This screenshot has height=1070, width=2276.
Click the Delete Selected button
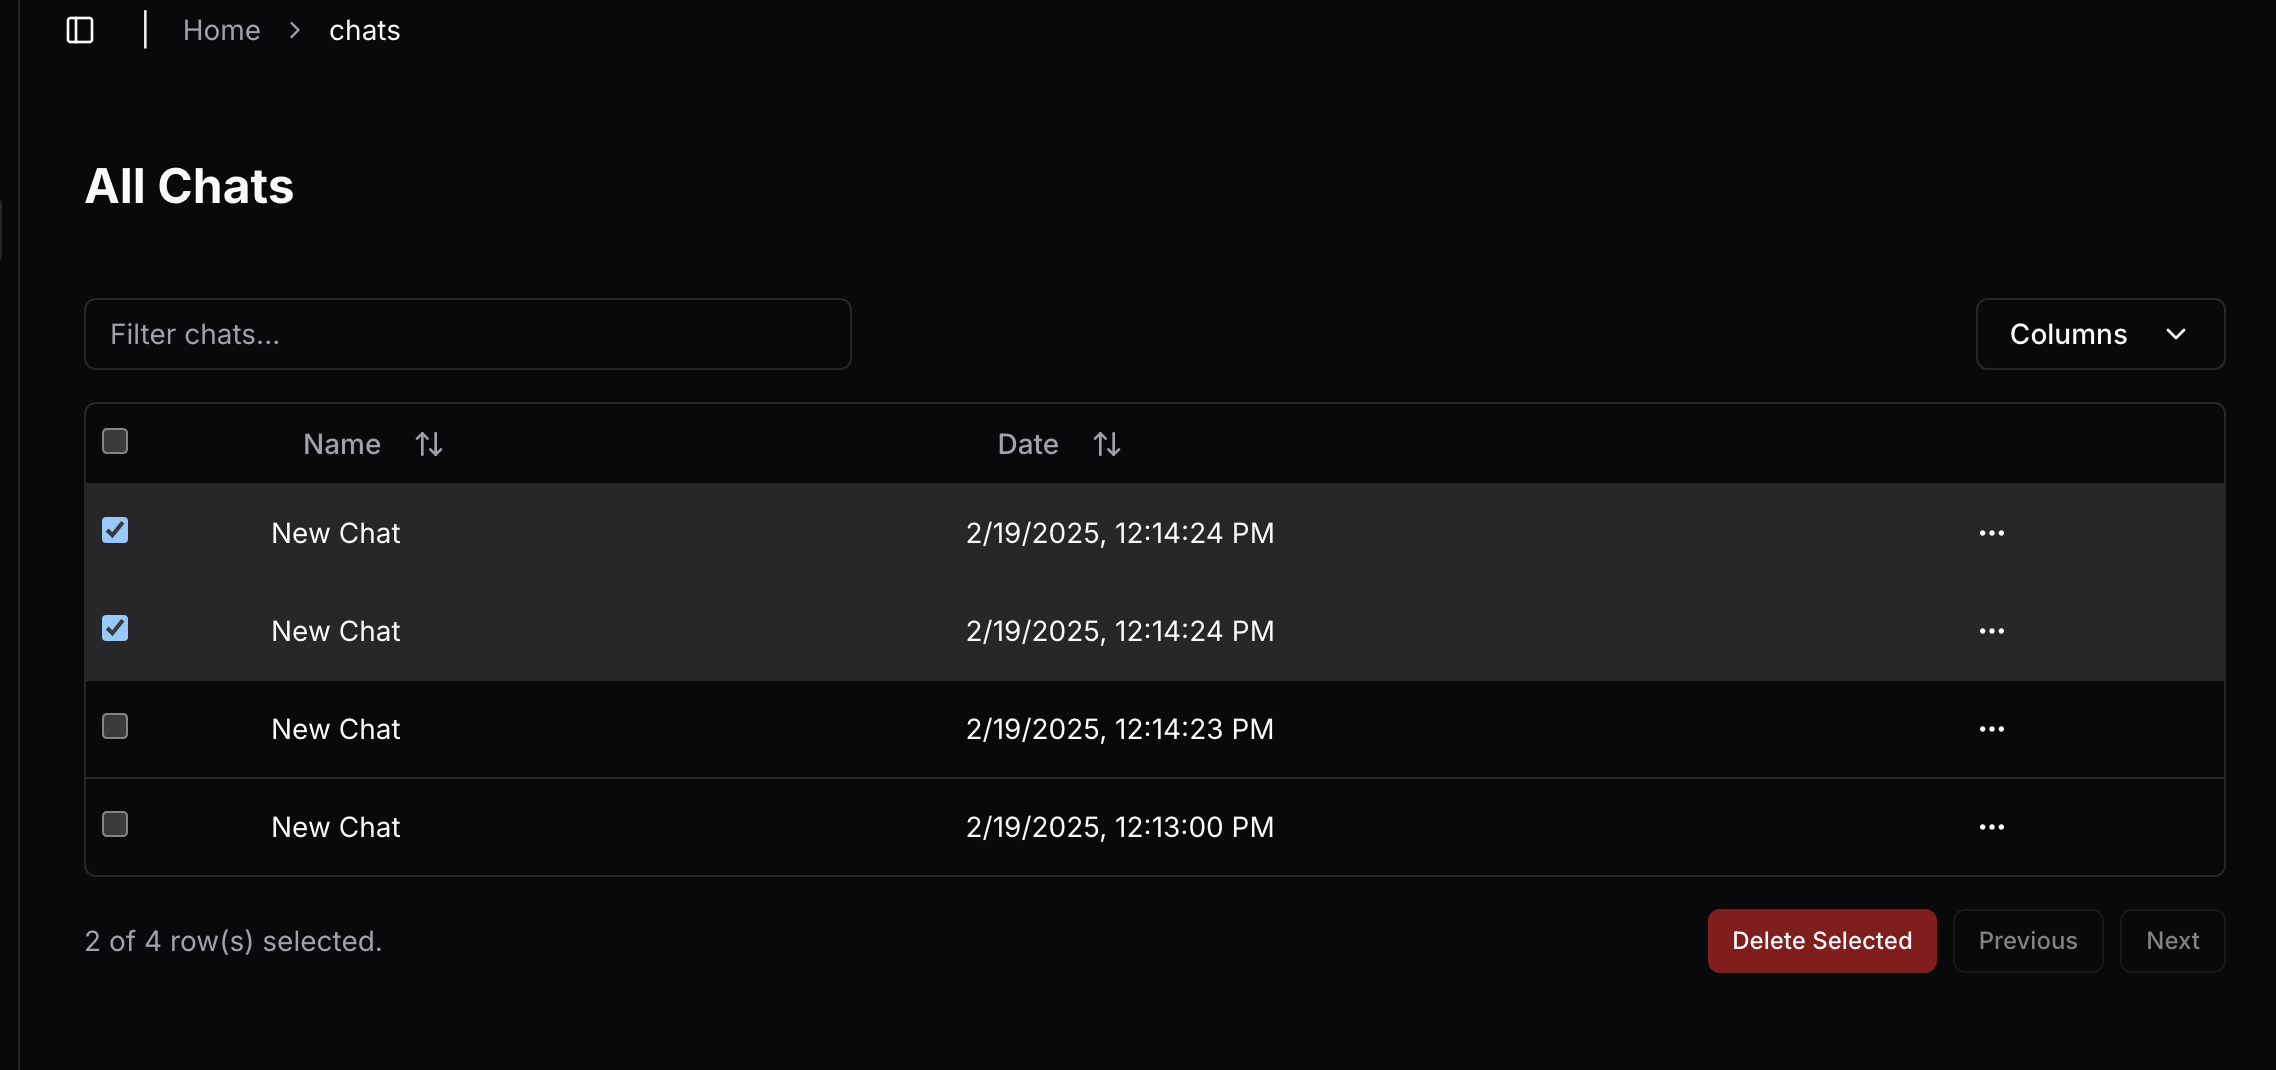coord(1821,941)
